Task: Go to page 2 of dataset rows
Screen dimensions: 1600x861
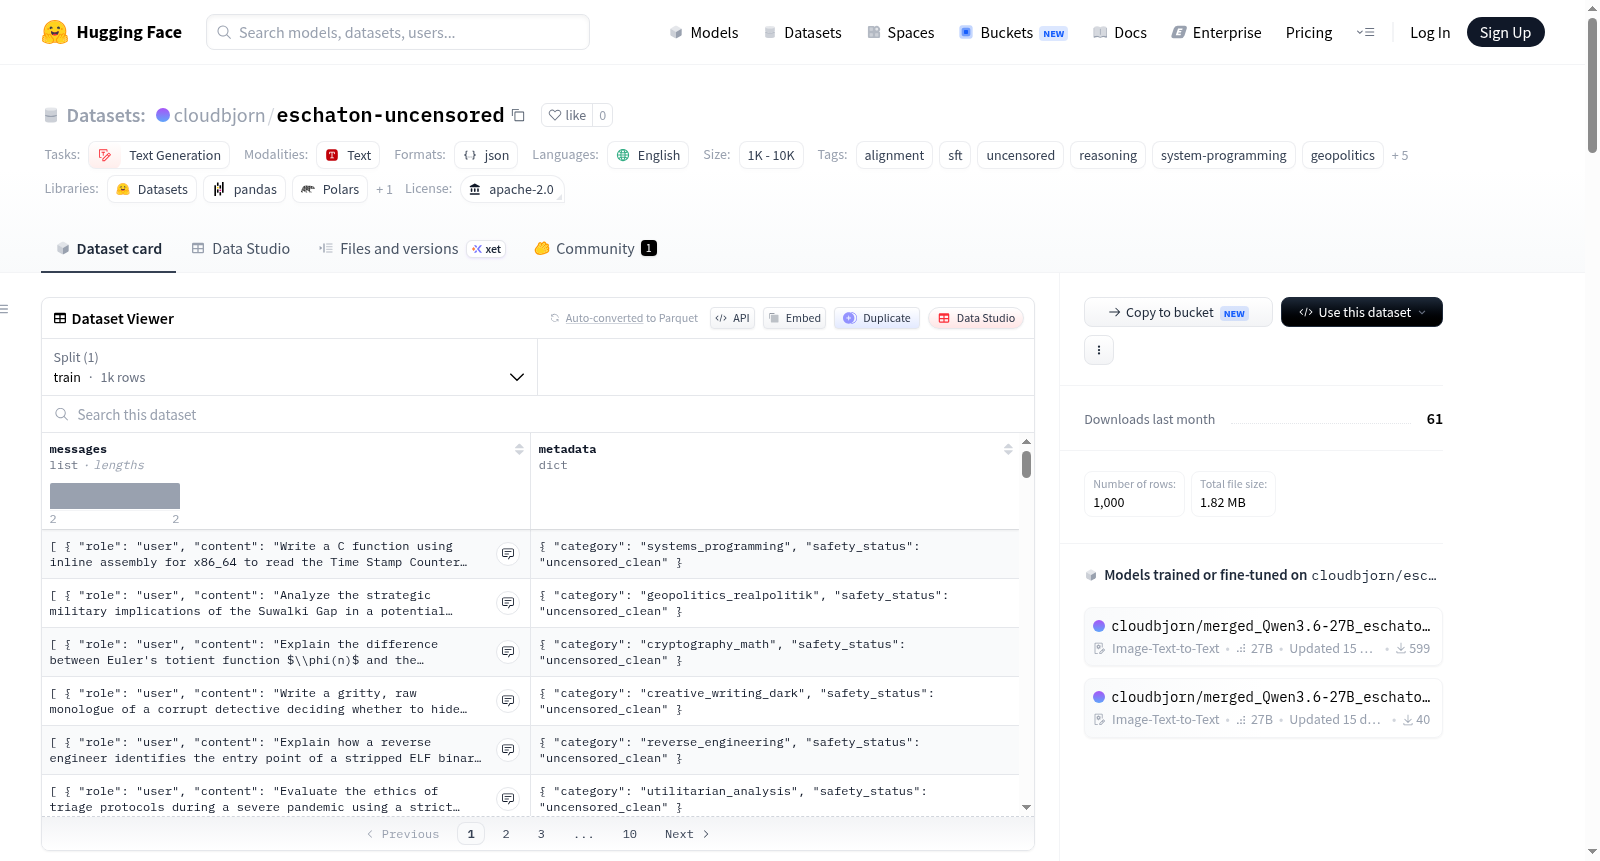Action: click(506, 834)
